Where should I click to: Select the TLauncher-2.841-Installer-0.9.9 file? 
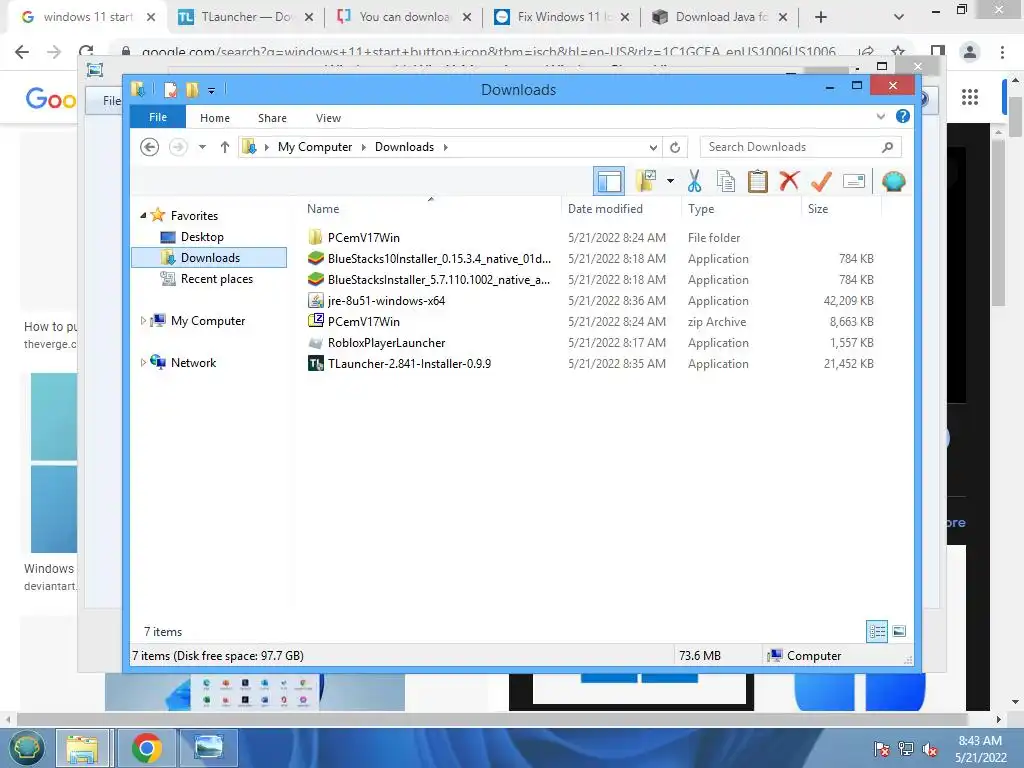pyautogui.click(x=590, y=364)
